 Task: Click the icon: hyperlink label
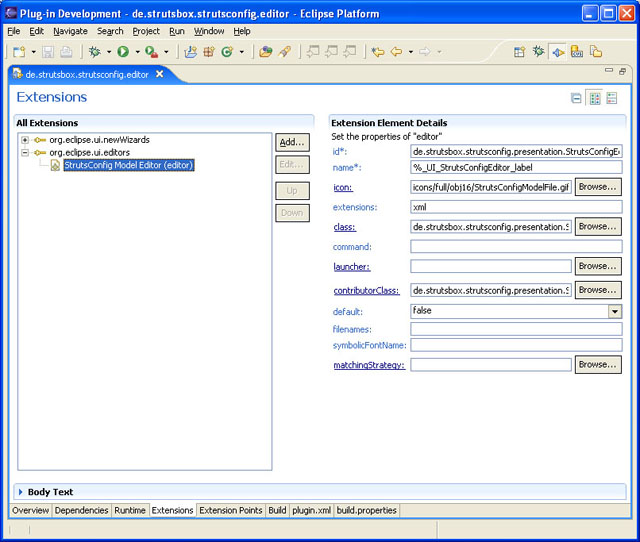pos(343,187)
